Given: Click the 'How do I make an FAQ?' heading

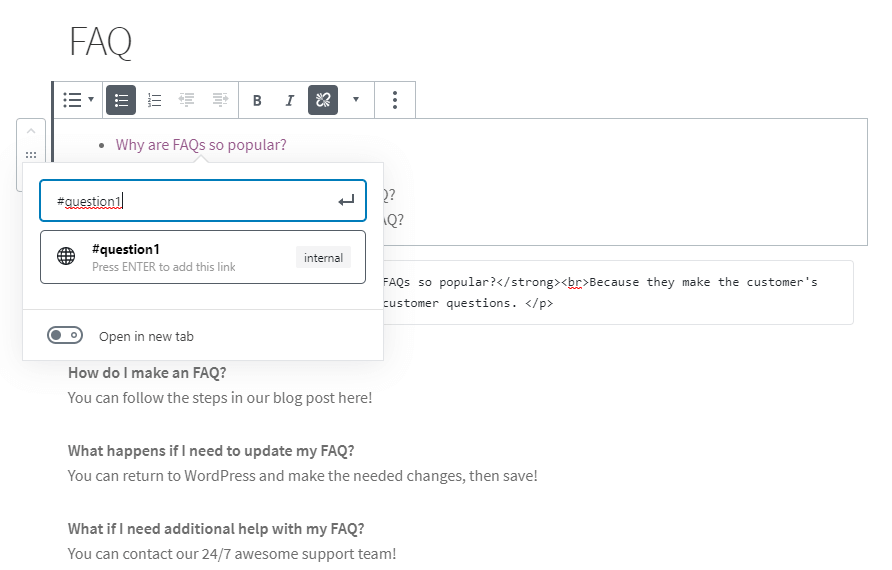Looking at the screenshot, I should click(x=147, y=373).
